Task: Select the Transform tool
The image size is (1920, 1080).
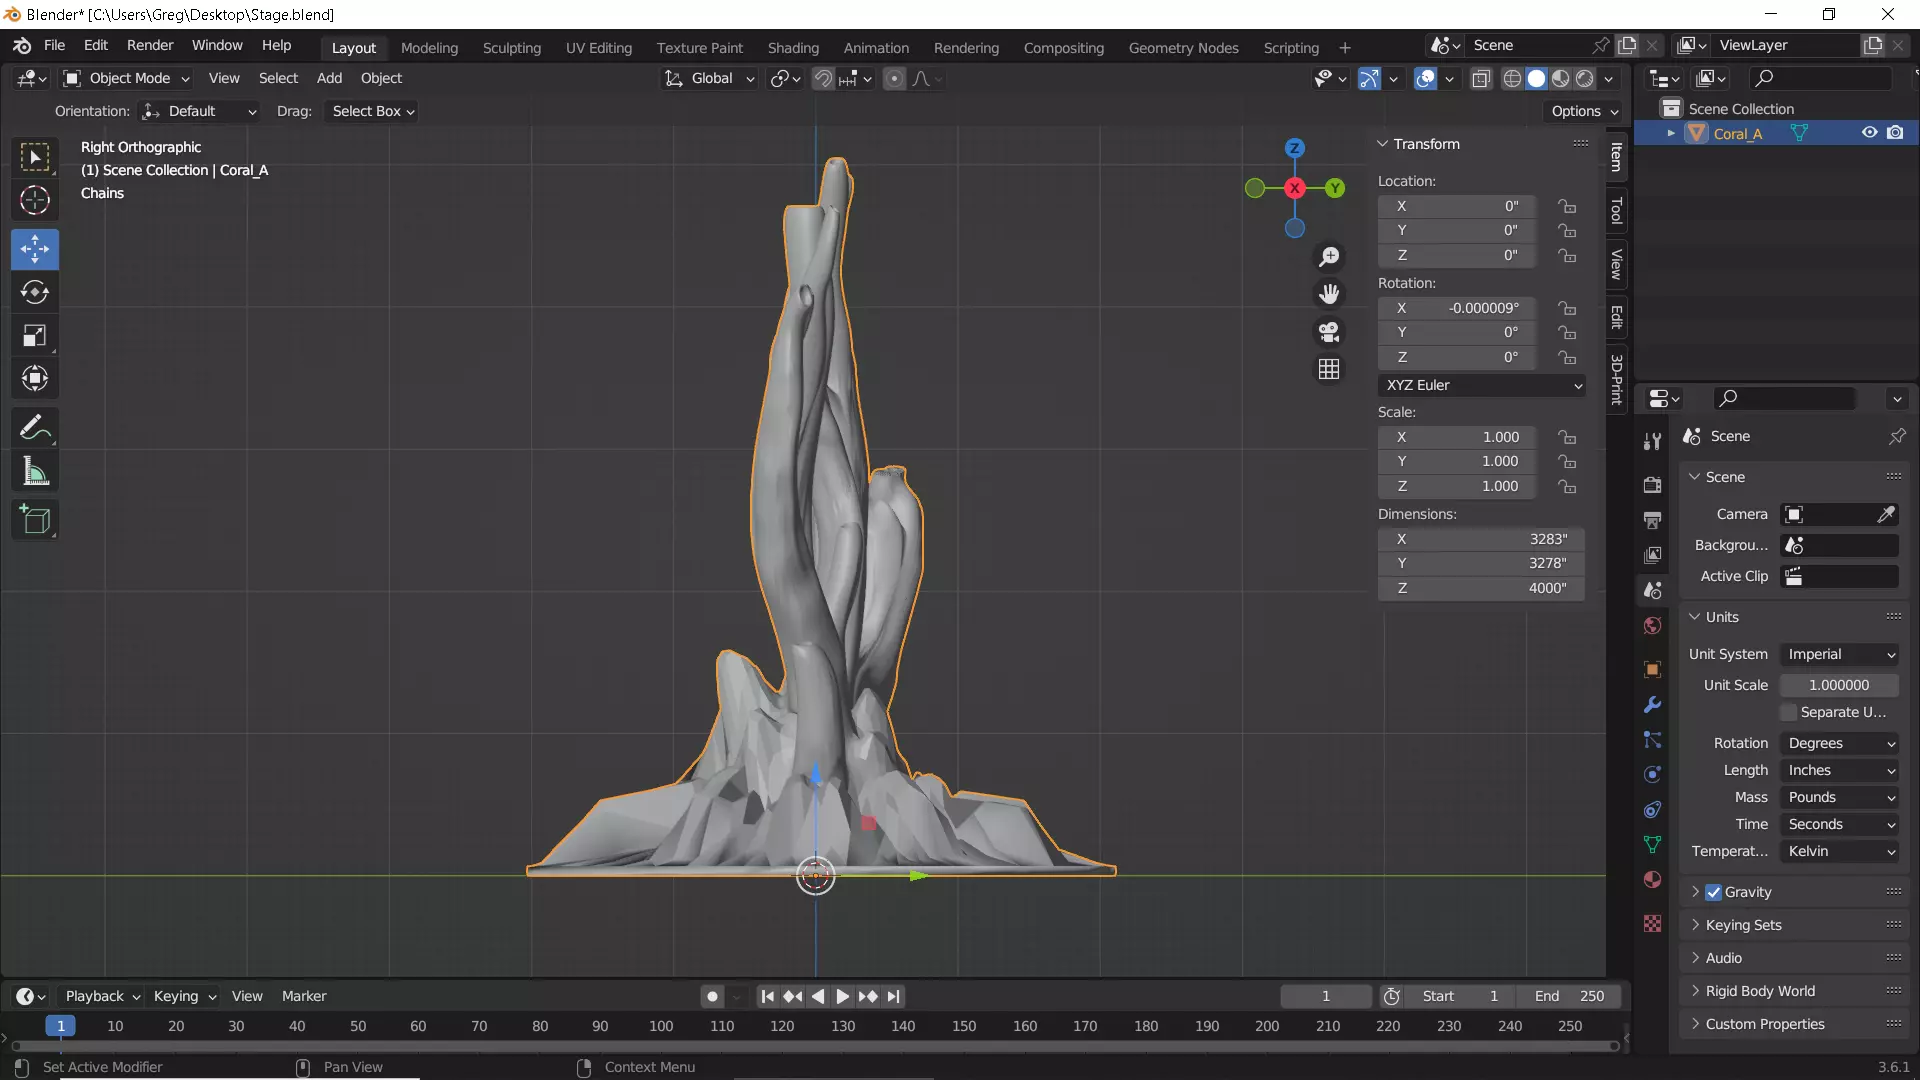Action: (x=35, y=378)
